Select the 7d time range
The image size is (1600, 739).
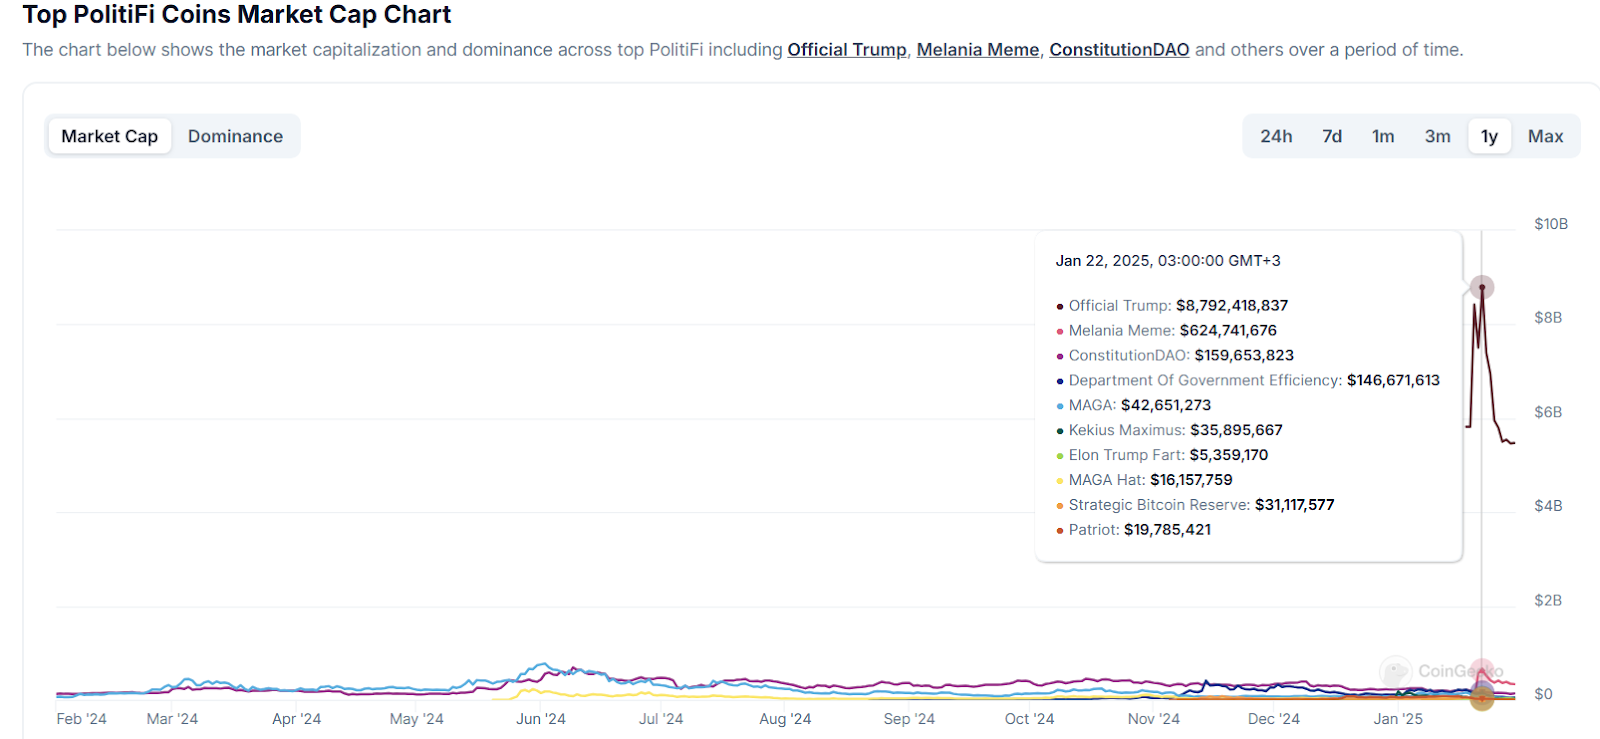[1332, 136]
